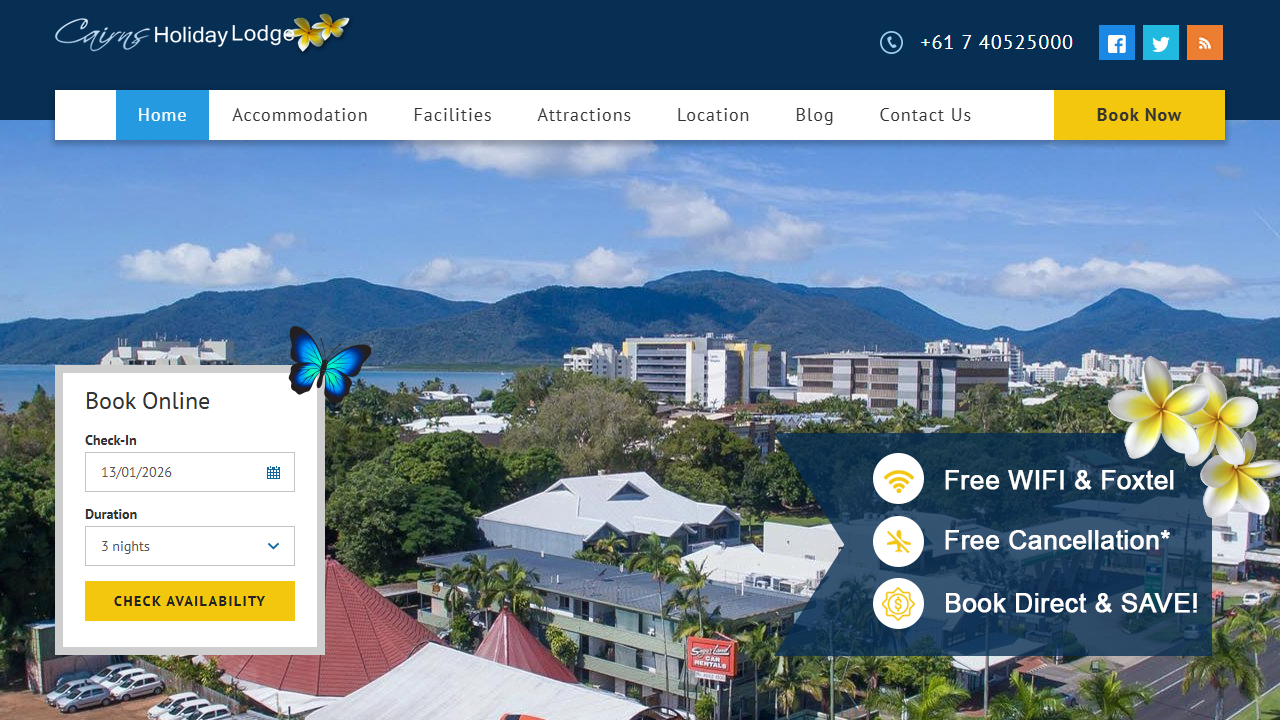The height and width of the screenshot is (720, 1280).
Task: Click the Check Availability button
Action: 190,601
